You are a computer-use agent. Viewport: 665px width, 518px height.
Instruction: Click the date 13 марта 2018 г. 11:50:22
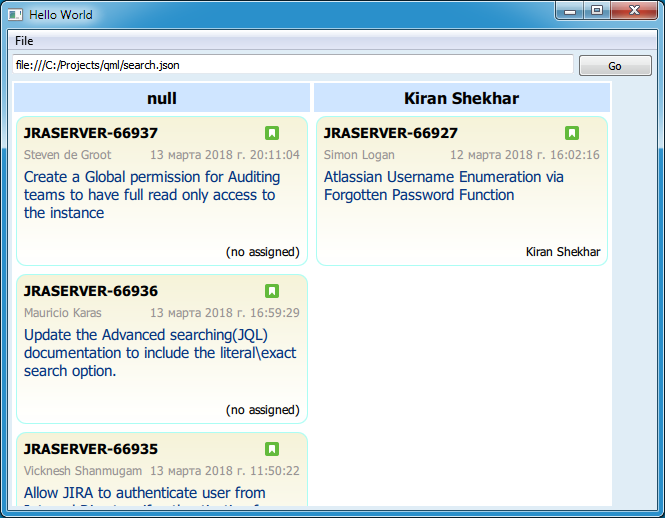[225, 470]
